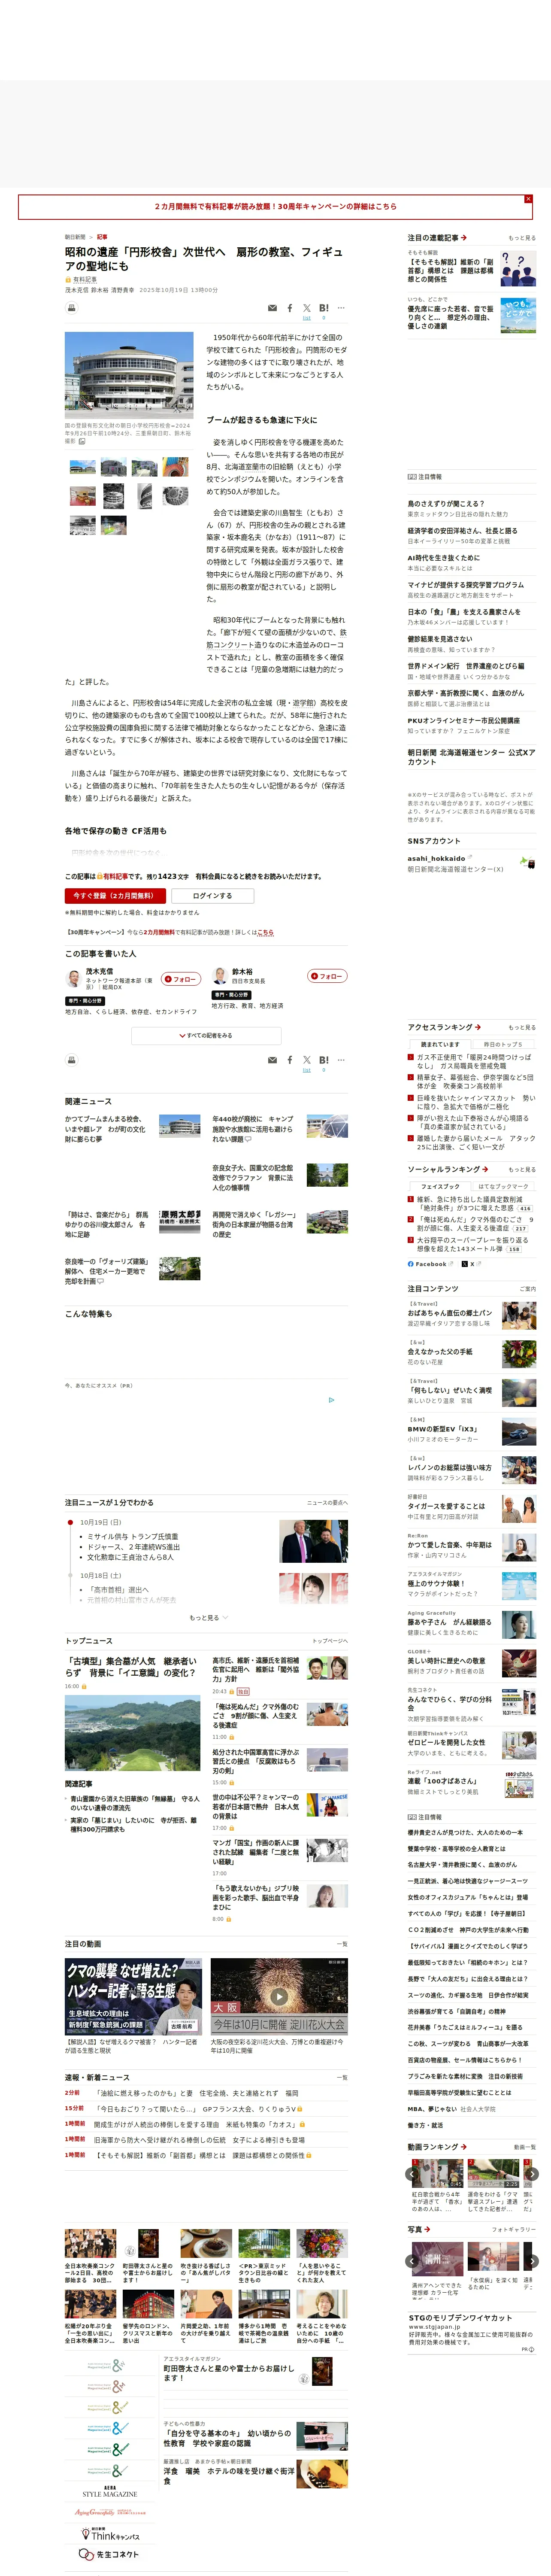This screenshot has width=551, height=2576.
Task: Click 一覧 link beside 速報・新着ニュース
Action: [x=343, y=2077]
